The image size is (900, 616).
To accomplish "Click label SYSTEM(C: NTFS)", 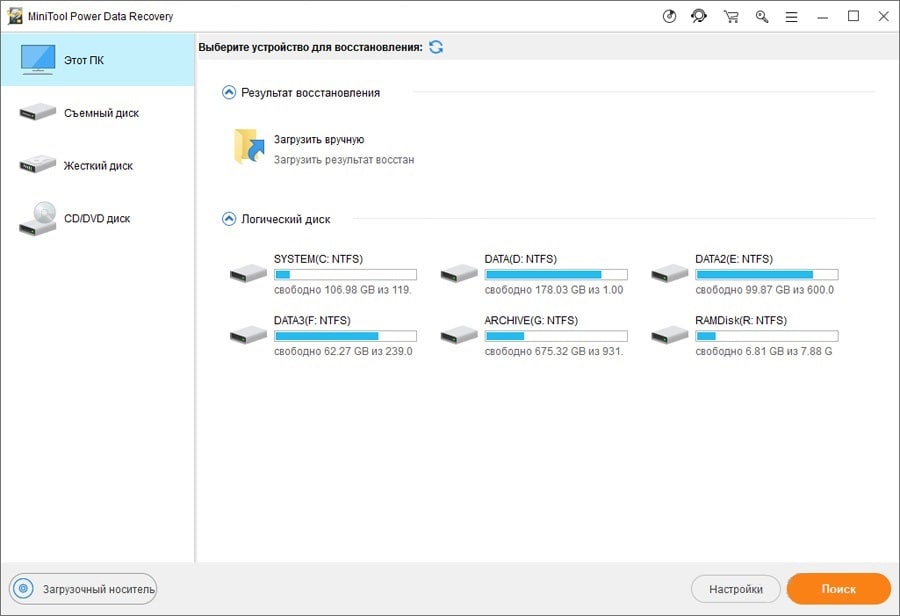I will [319, 259].
